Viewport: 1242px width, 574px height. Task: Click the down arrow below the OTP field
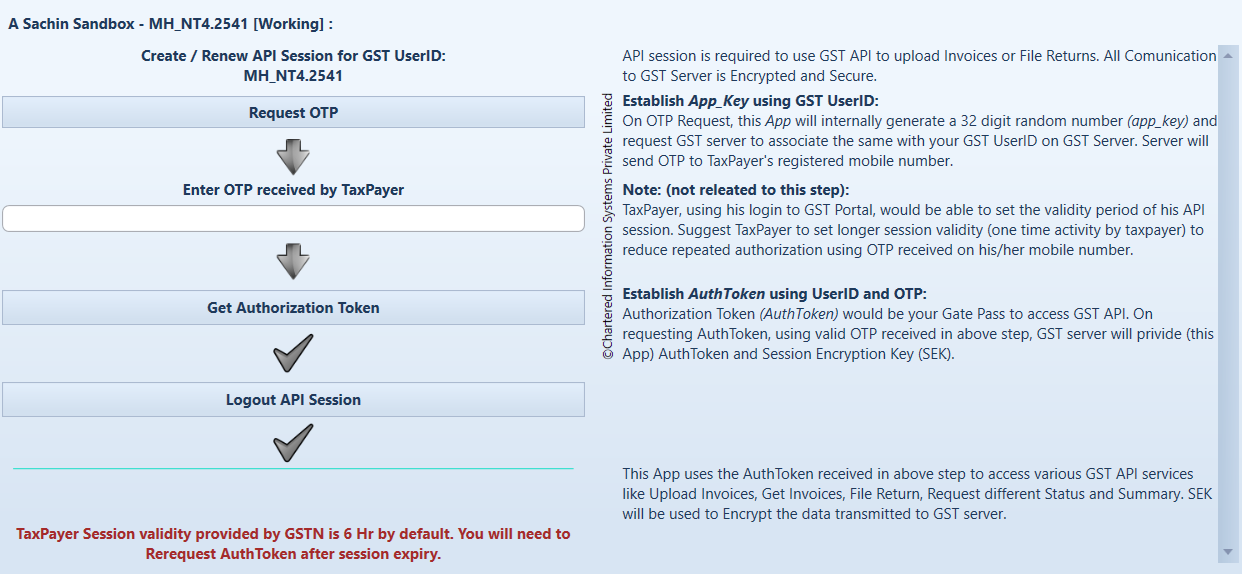pos(293,261)
